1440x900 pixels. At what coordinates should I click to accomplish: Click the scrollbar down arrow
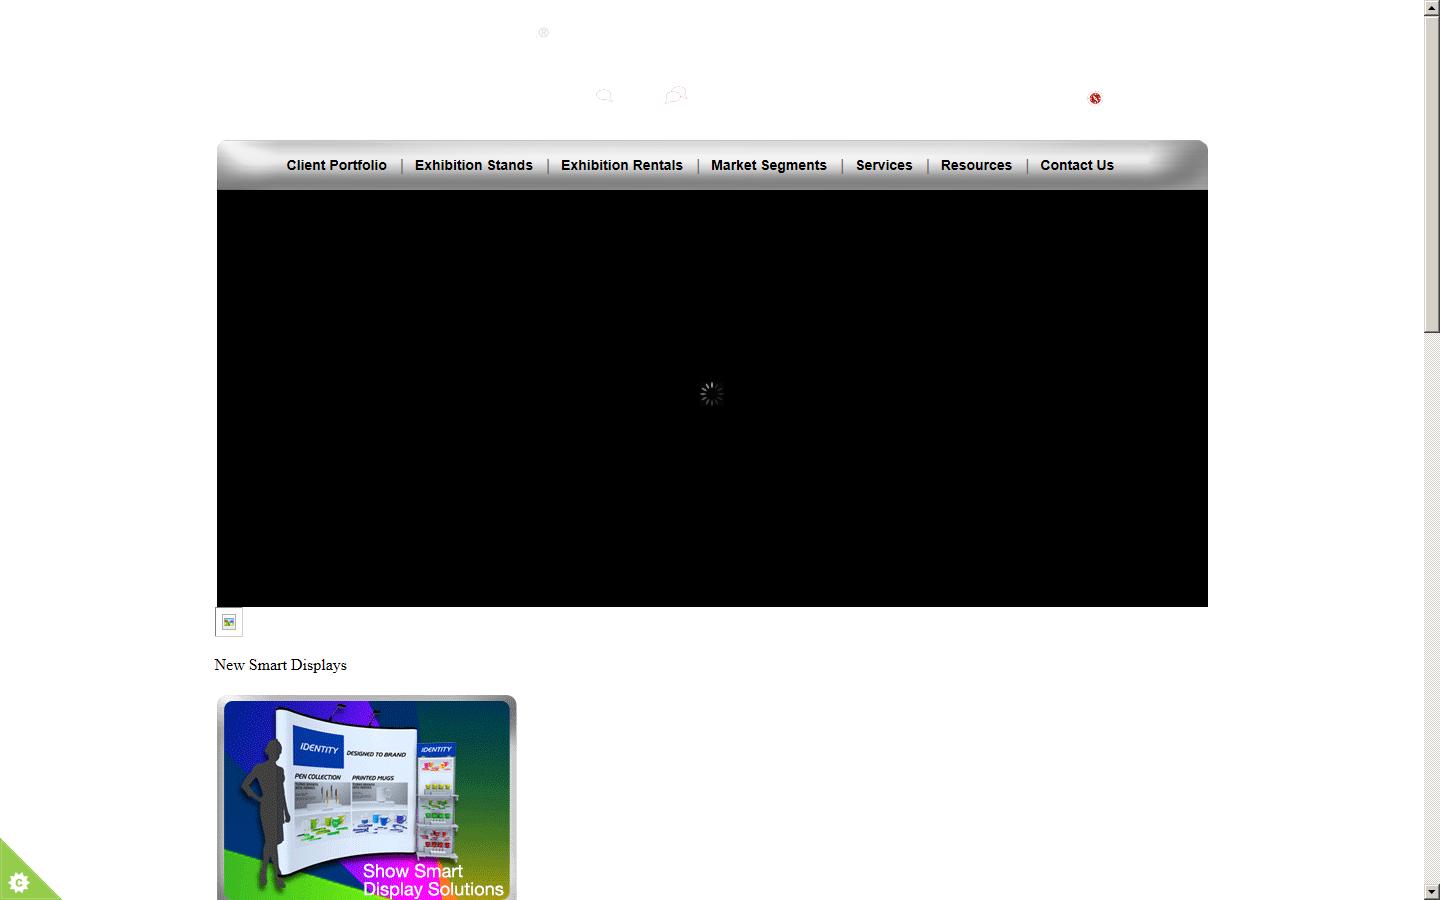[1432, 891]
